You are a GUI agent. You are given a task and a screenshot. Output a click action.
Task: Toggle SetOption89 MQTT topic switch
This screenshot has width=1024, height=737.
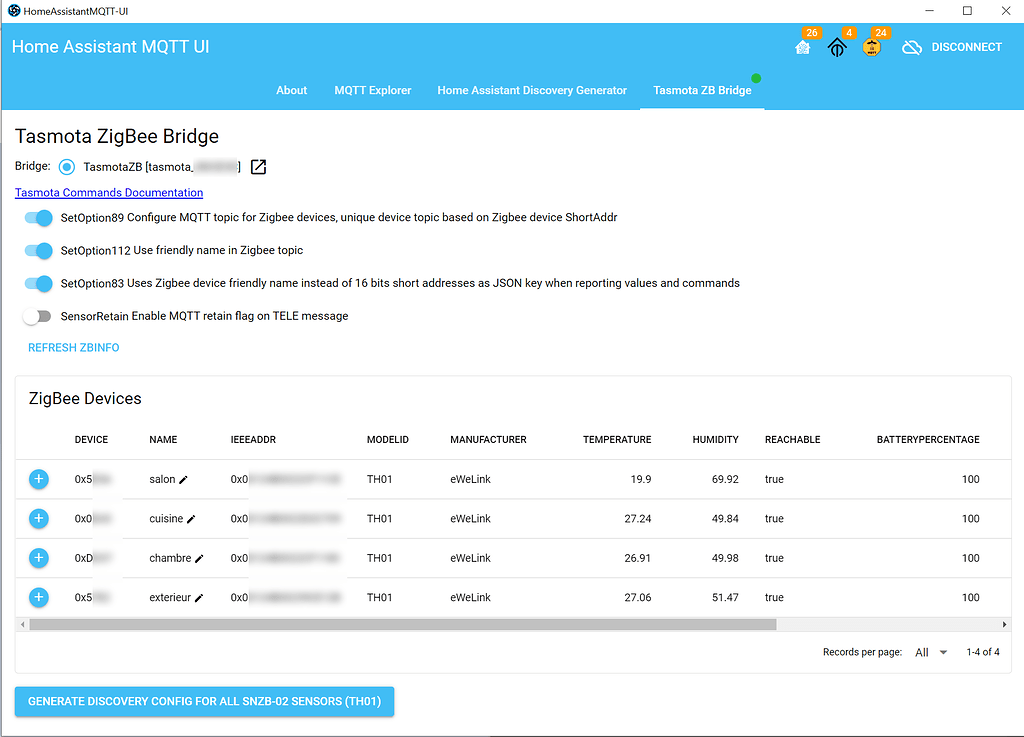39,217
